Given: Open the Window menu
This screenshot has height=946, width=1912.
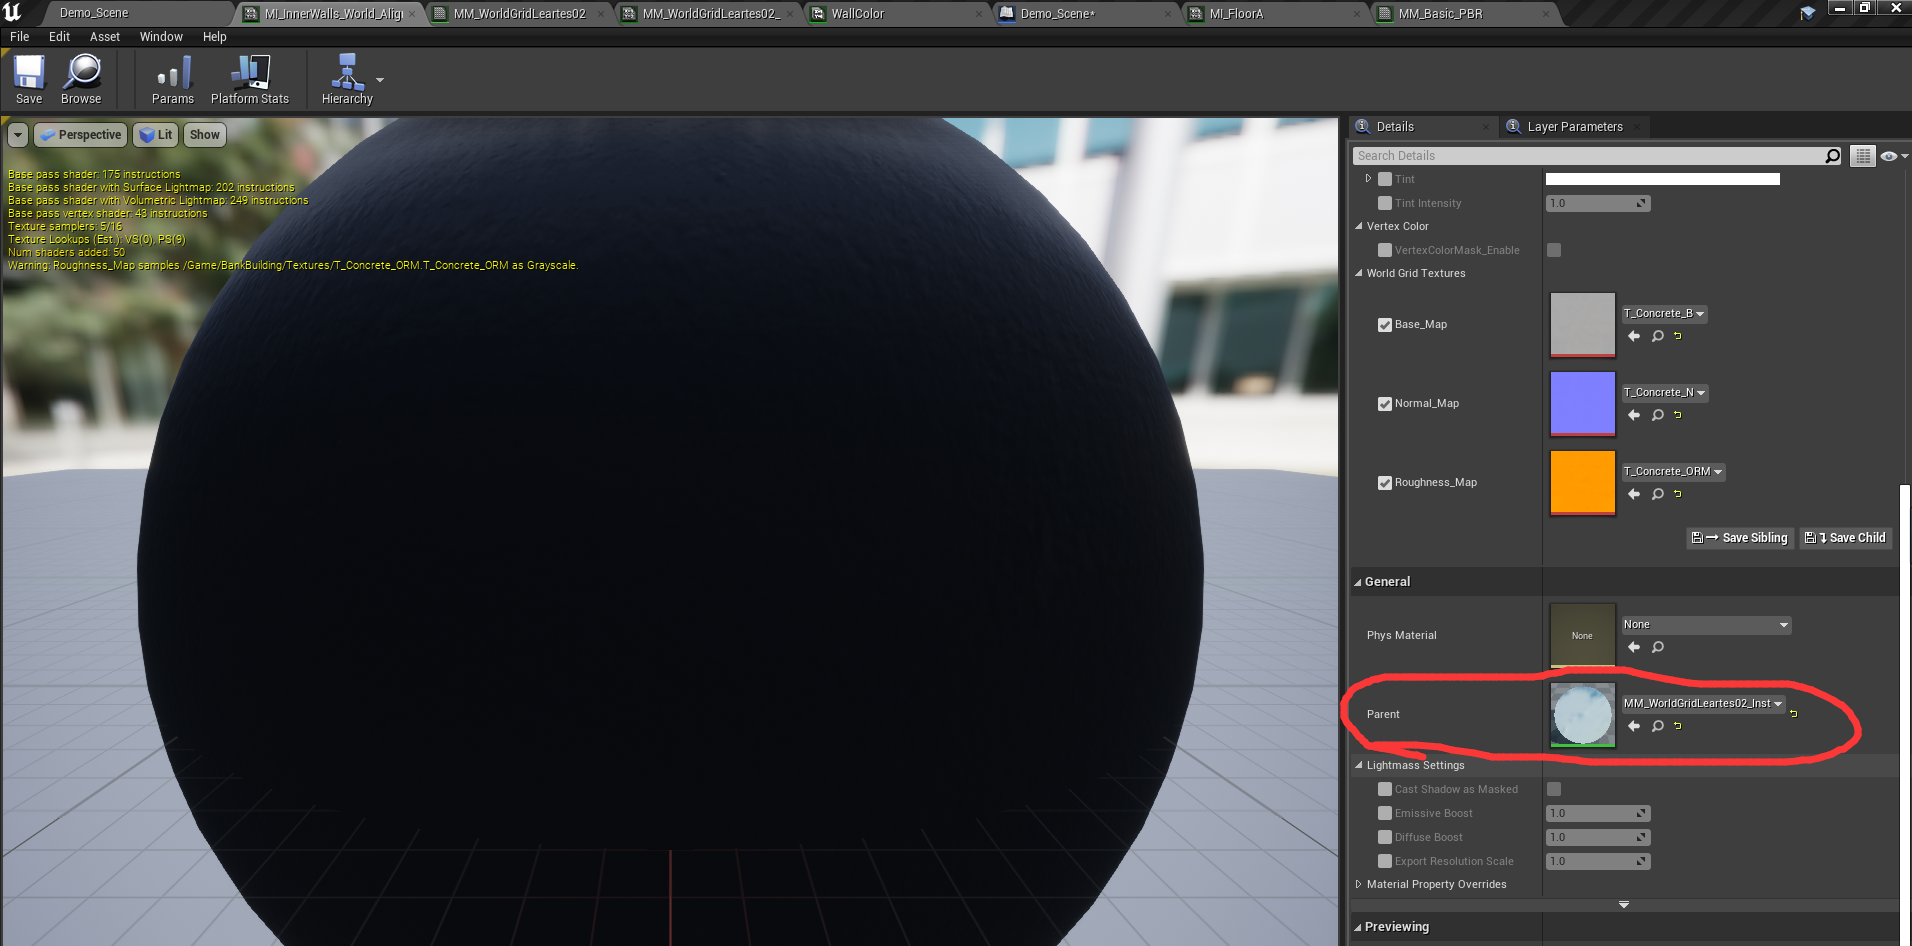Looking at the screenshot, I should click(161, 37).
